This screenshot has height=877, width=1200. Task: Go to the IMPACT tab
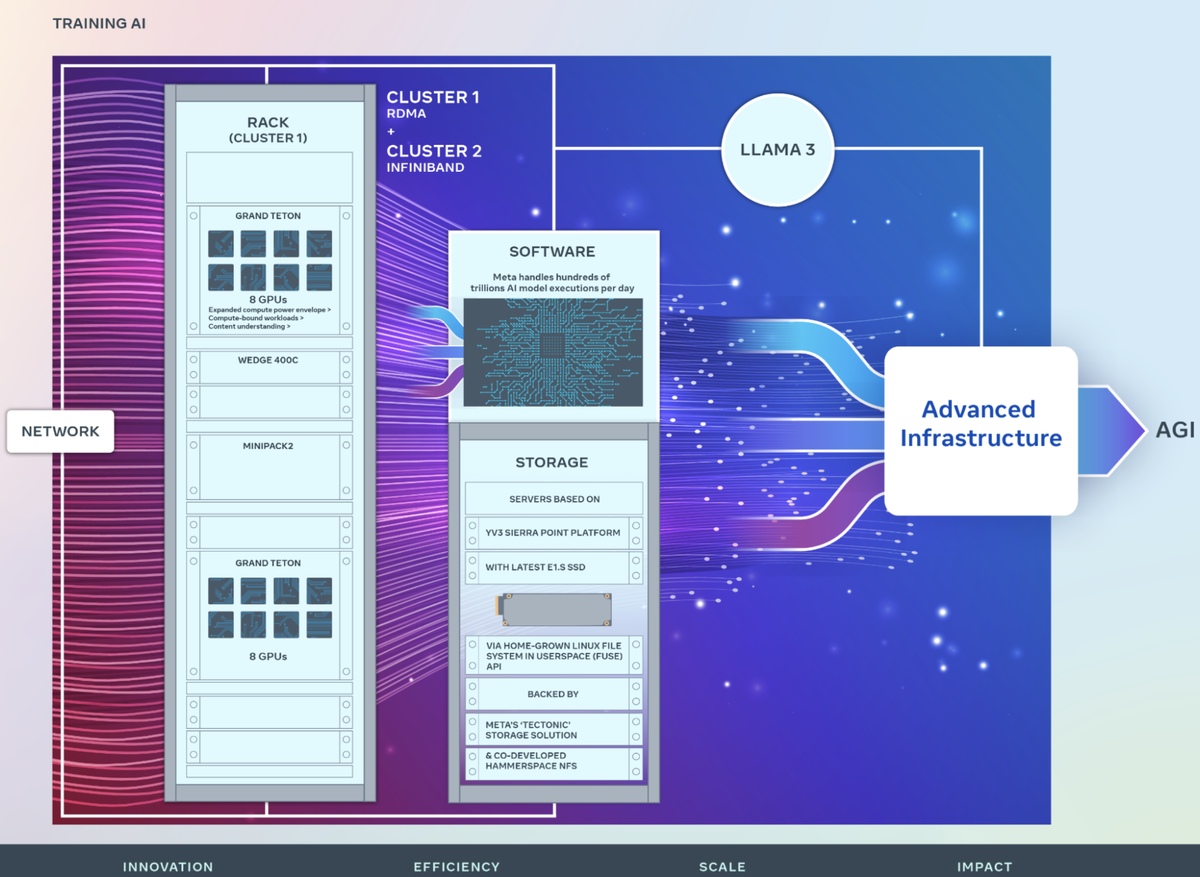[x=984, y=866]
